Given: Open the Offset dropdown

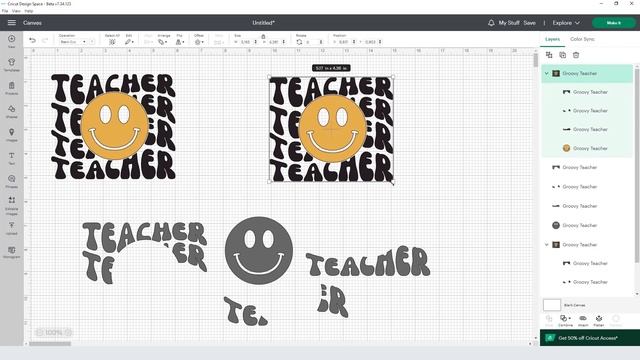Looking at the screenshot, I should pyautogui.click(x=199, y=40).
